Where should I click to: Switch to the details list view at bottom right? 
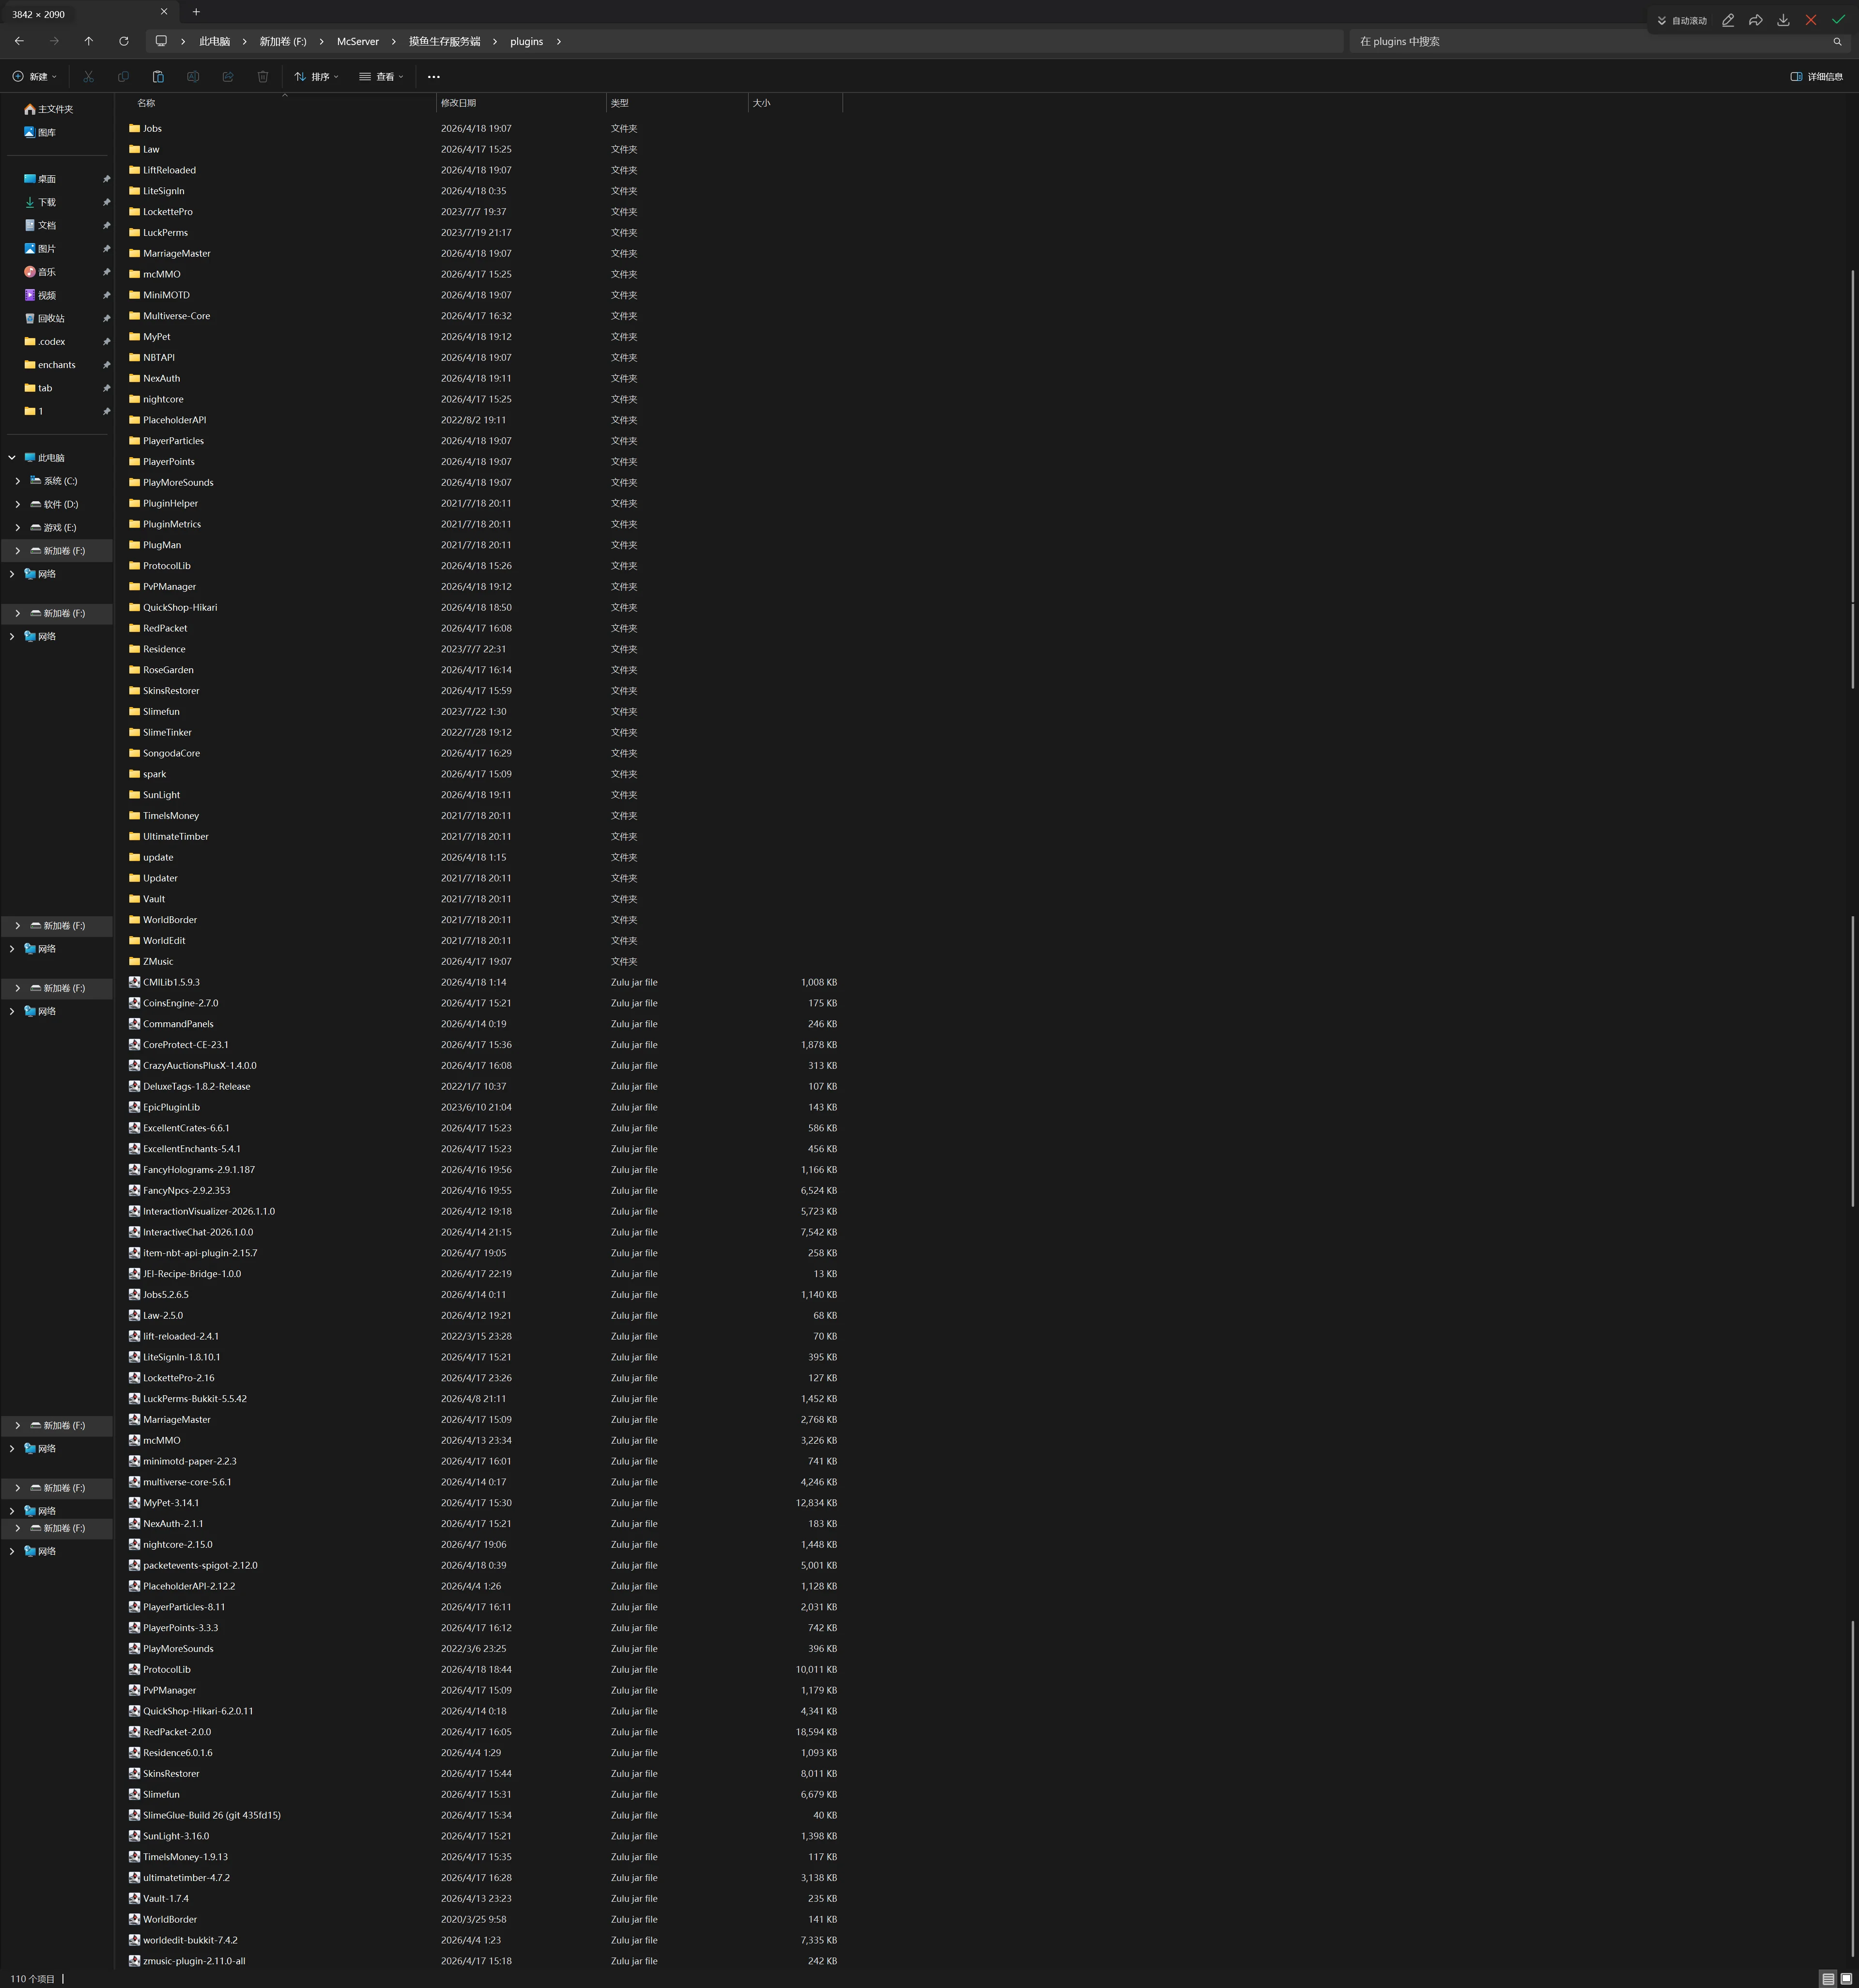click(x=1828, y=1978)
